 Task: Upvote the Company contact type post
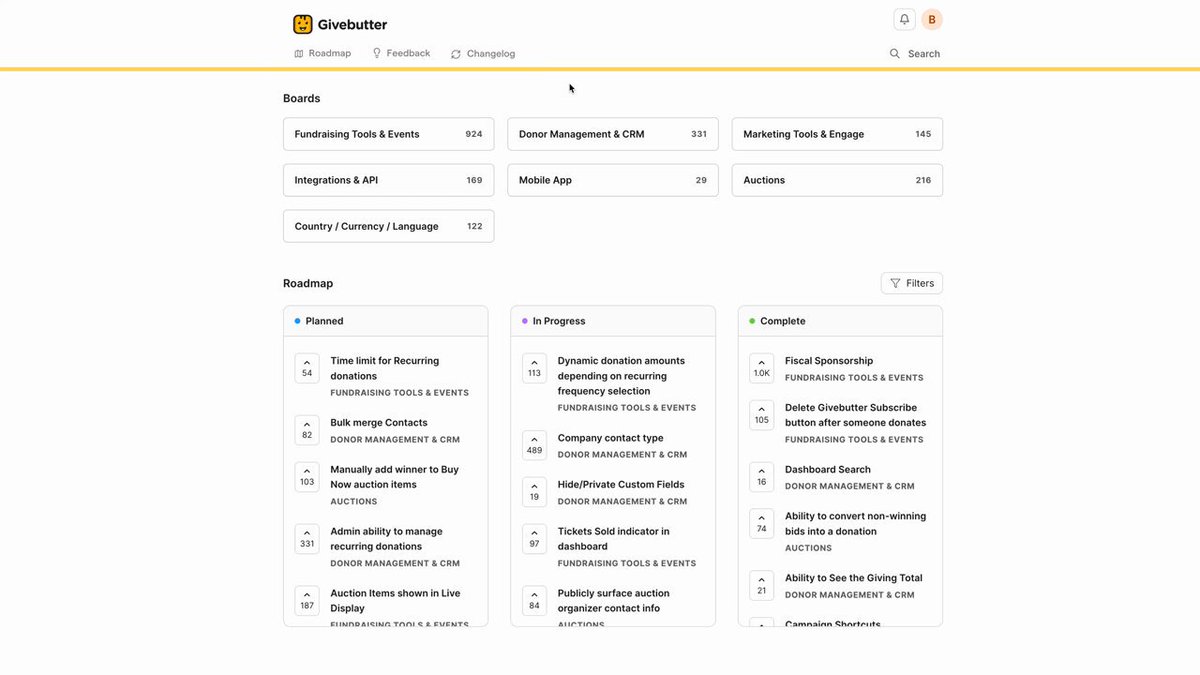click(534, 445)
